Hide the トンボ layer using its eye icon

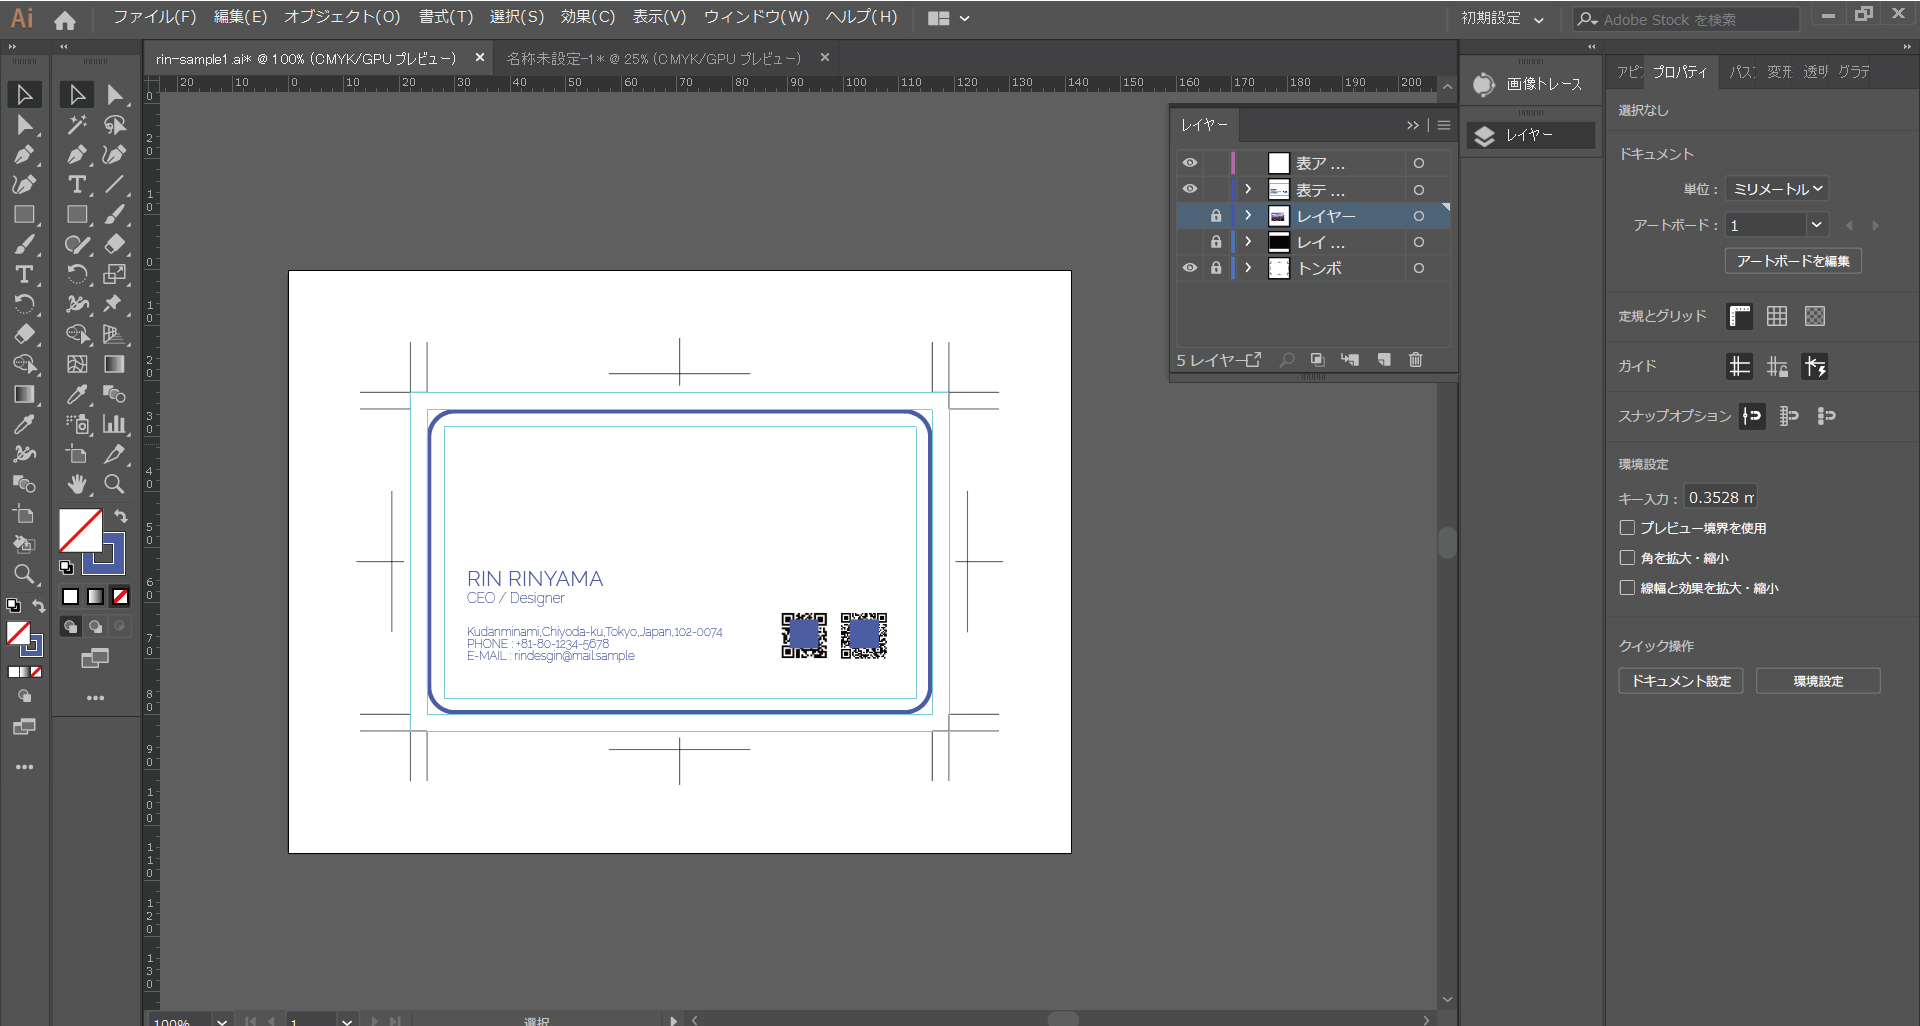(x=1190, y=268)
